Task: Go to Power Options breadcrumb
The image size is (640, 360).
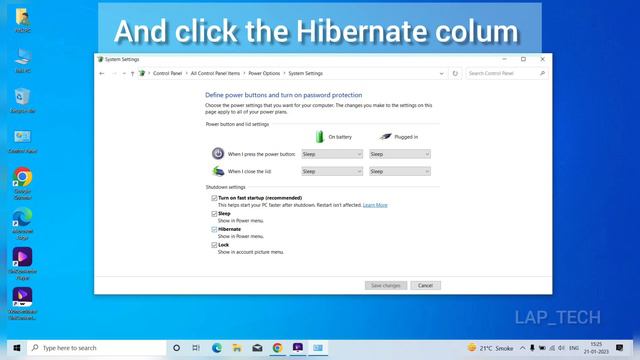Action: pos(264,73)
